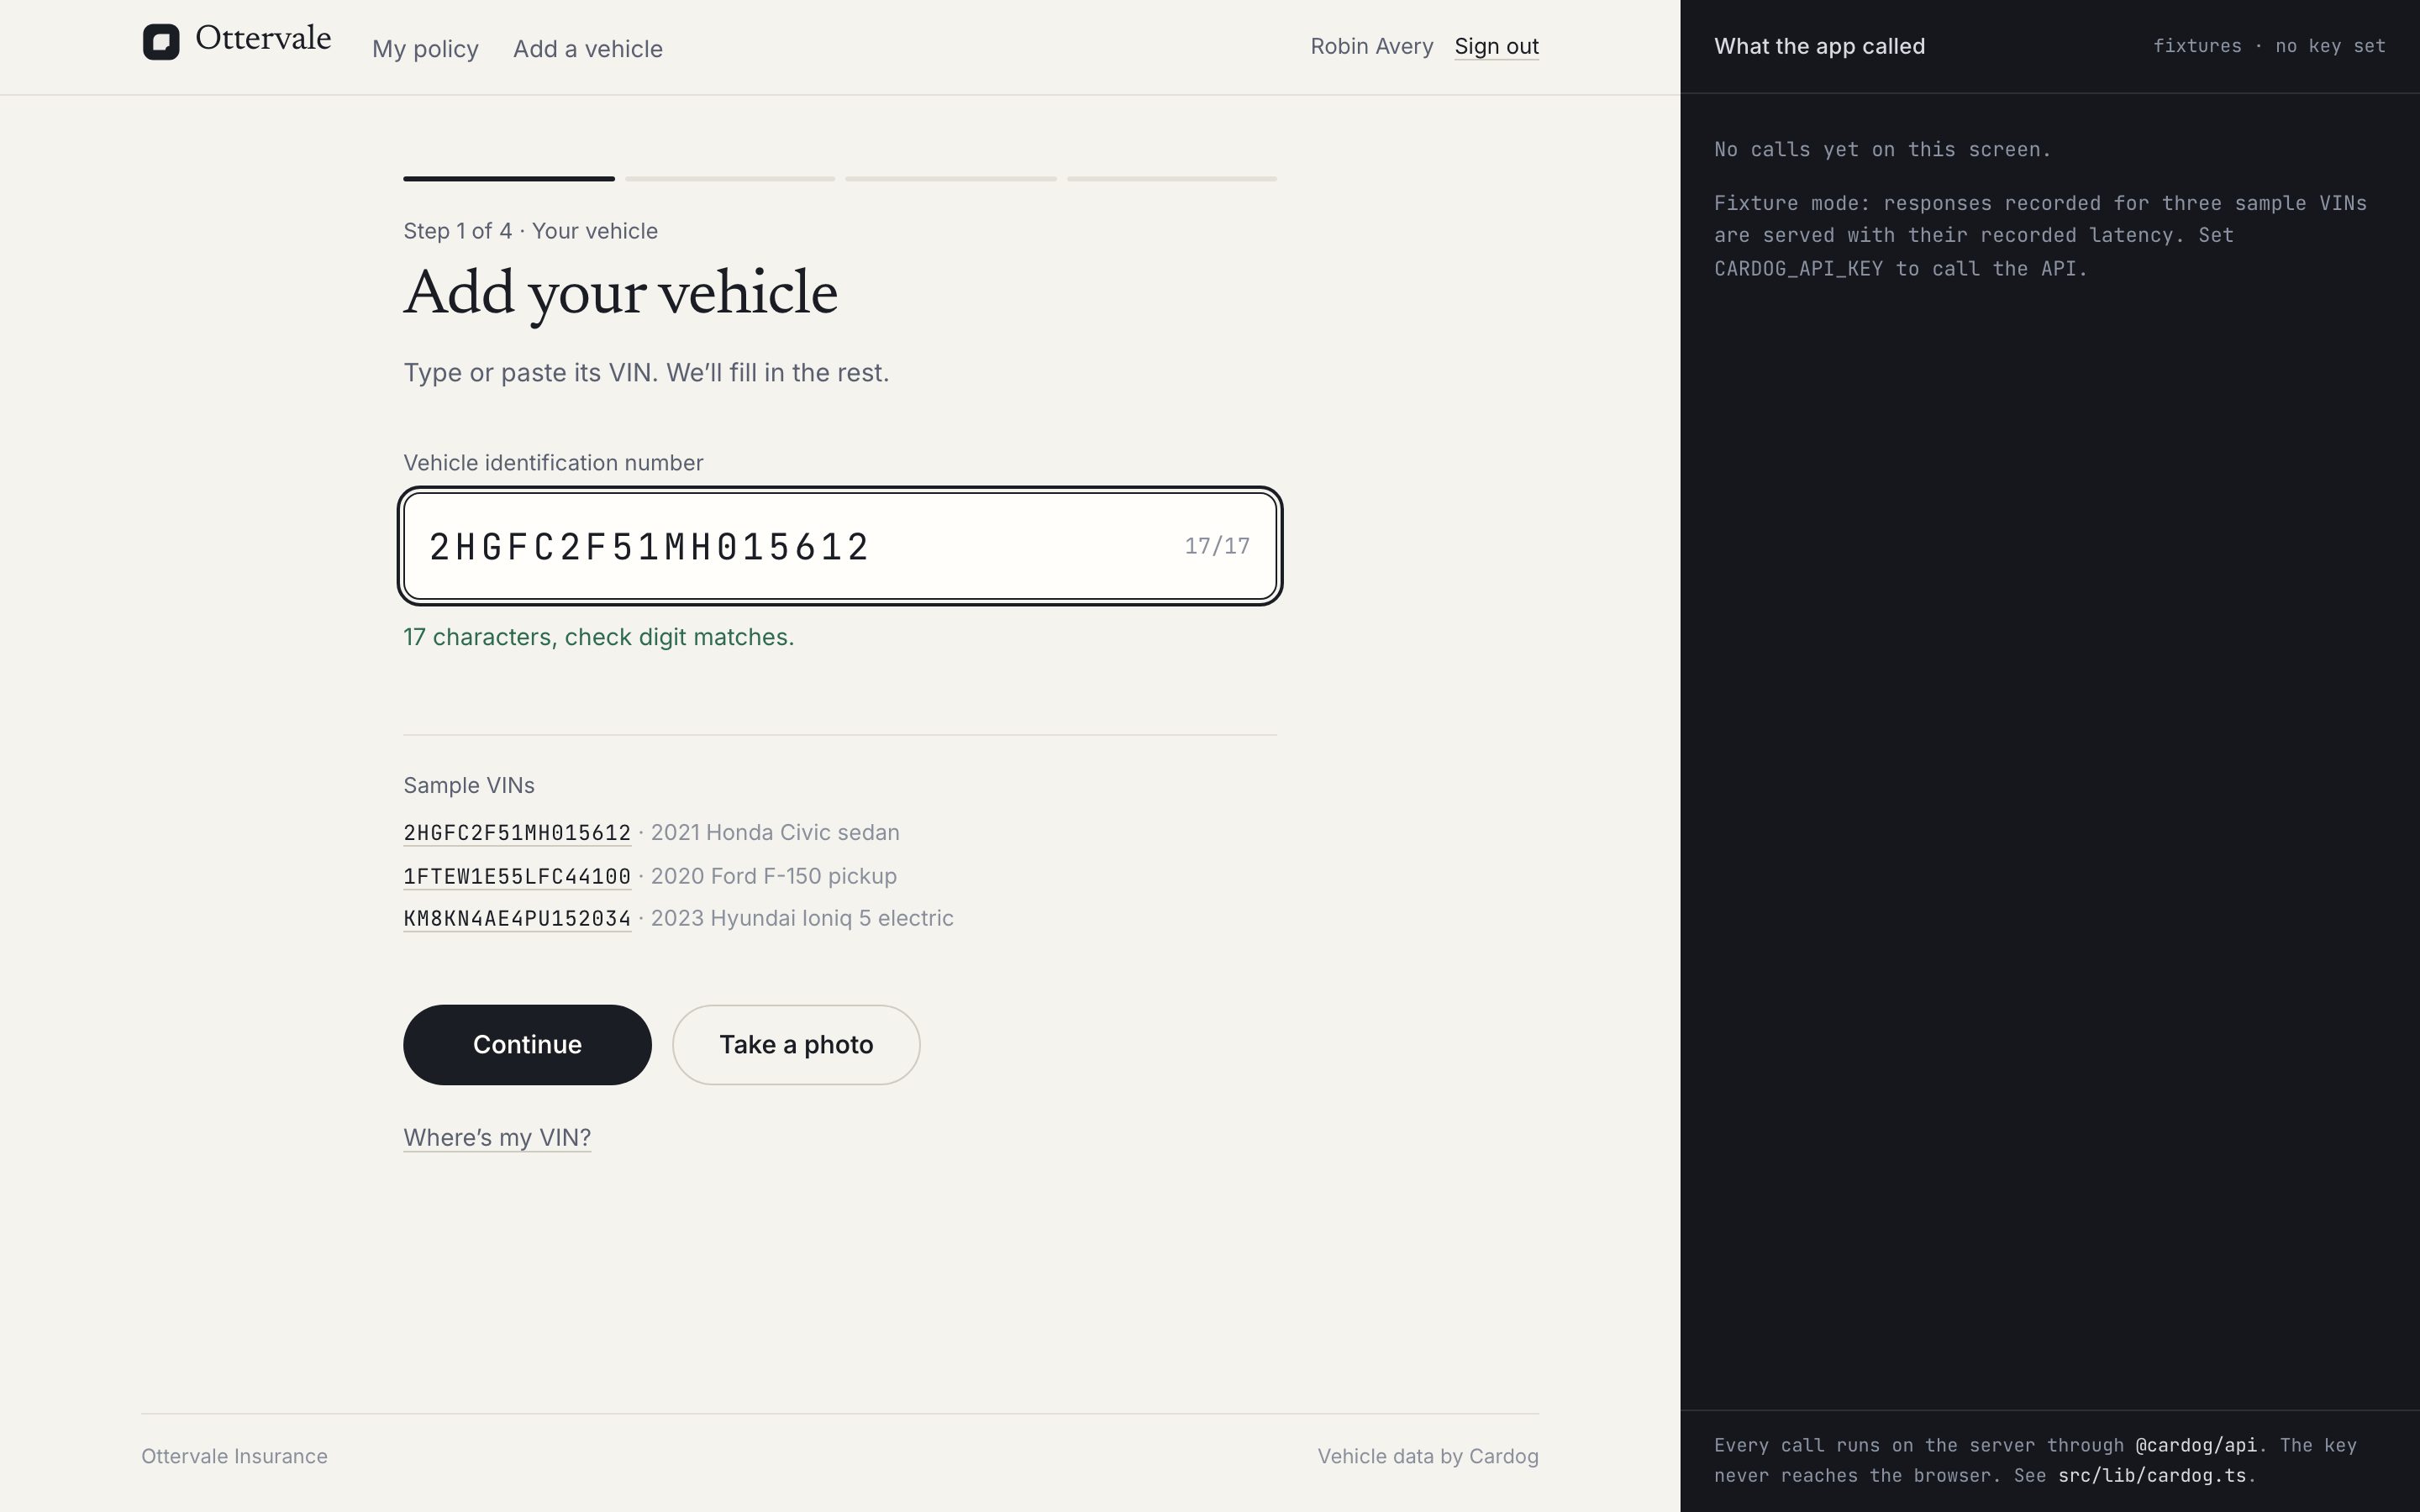Click 2020 Ford F-150 pickup description

[774, 876]
